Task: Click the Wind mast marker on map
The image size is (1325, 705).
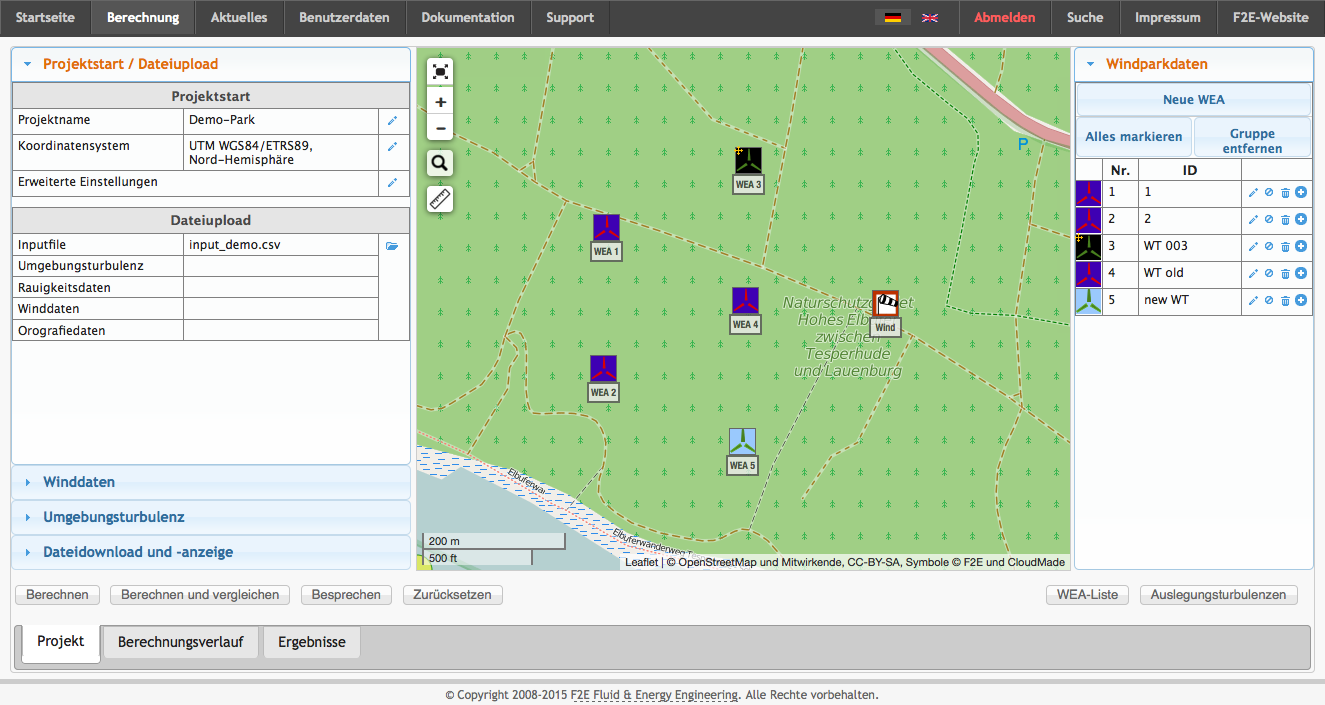Action: click(885, 305)
